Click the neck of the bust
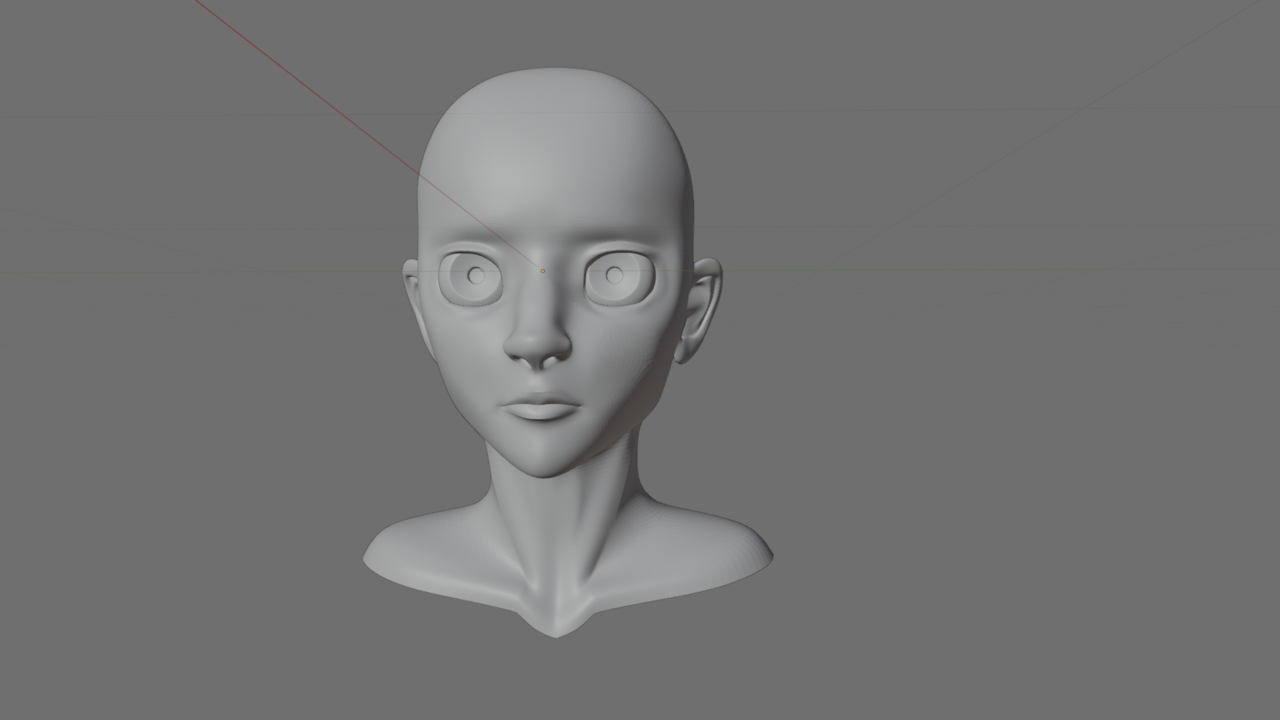Screen dimensions: 1280x720 coord(550,490)
